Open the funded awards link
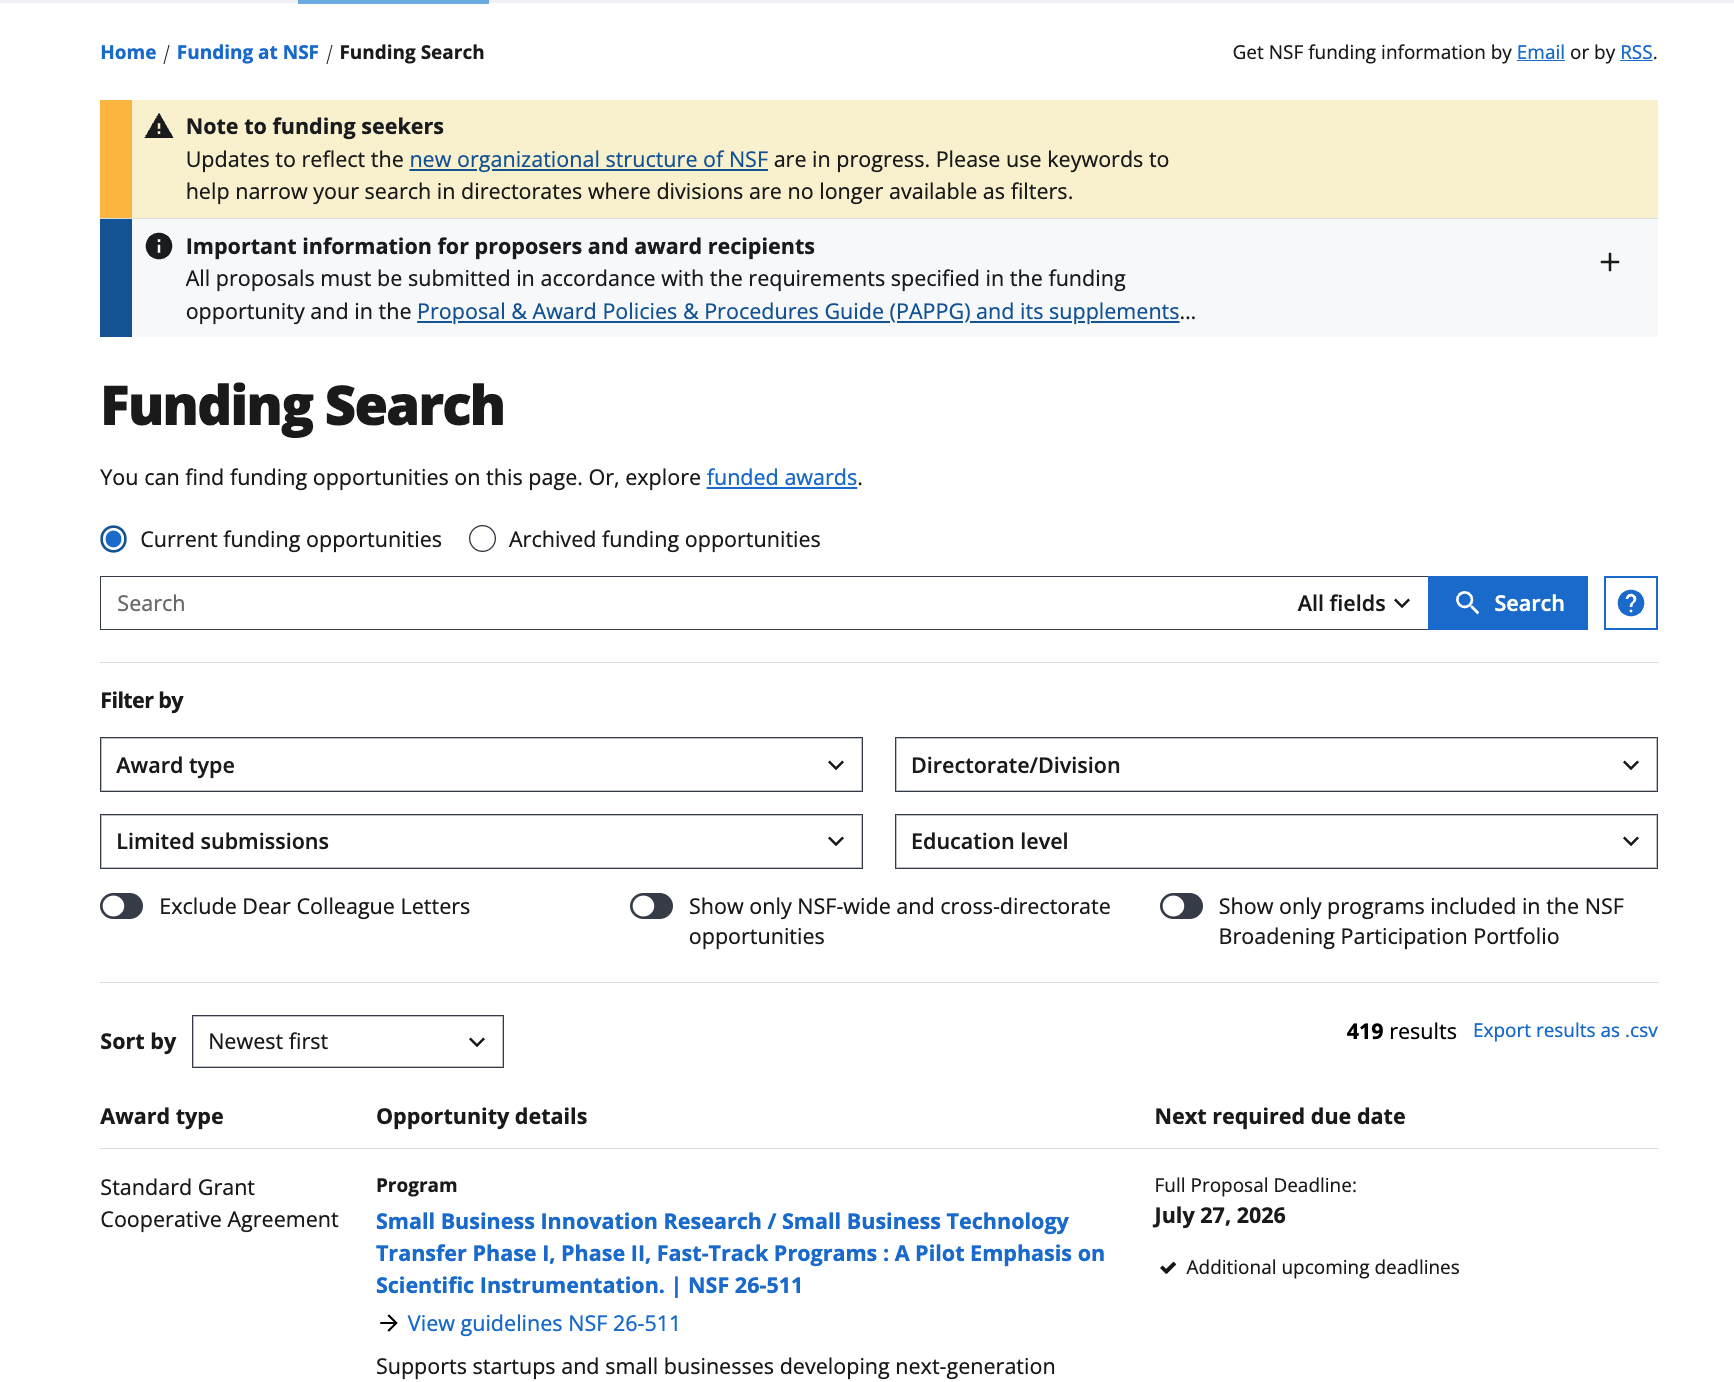The height and width of the screenshot is (1382, 1734). click(x=781, y=477)
